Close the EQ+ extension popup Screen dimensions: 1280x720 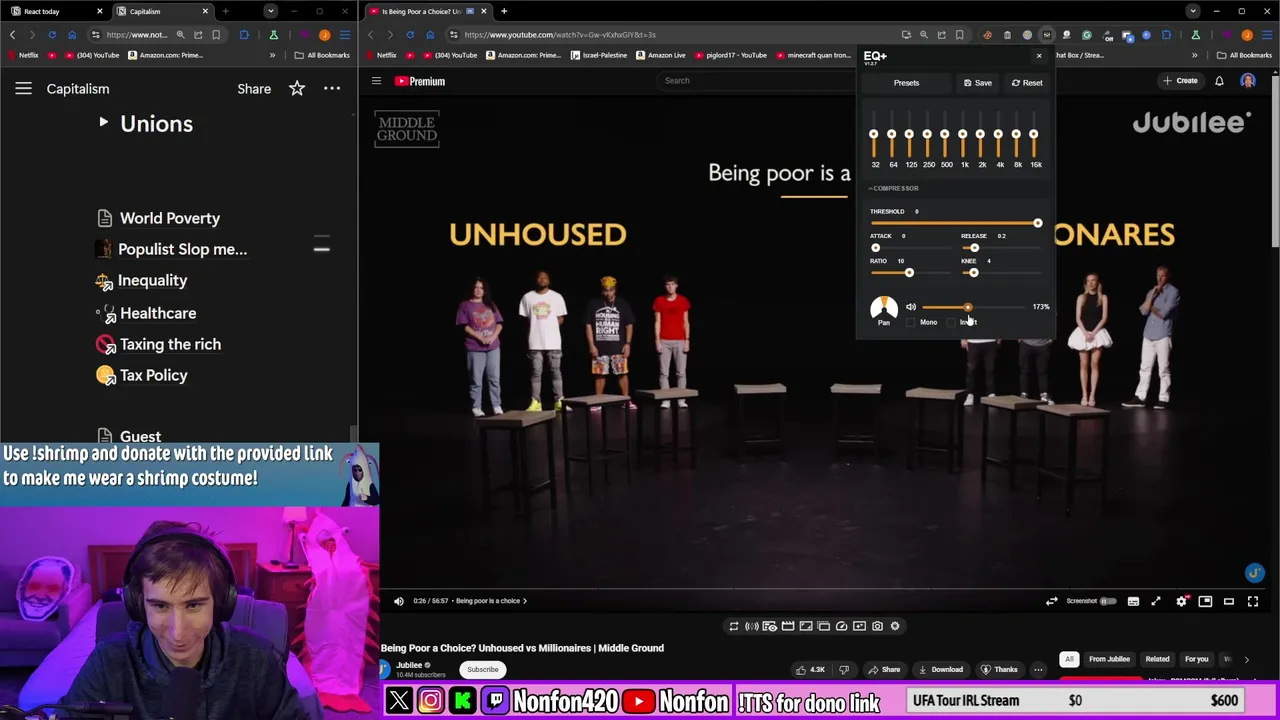(1039, 56)
